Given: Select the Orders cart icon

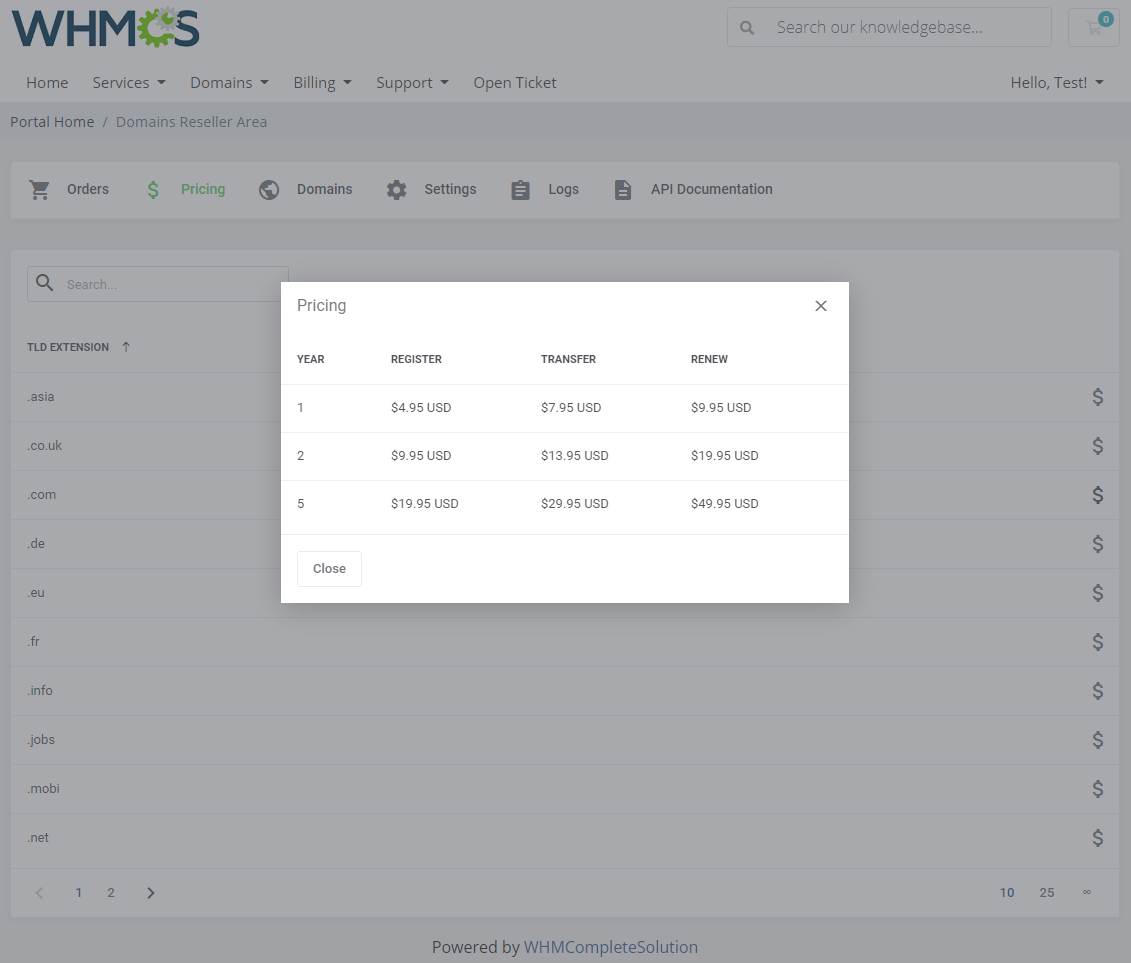Looking at the screenshot, I should point(39,189).
